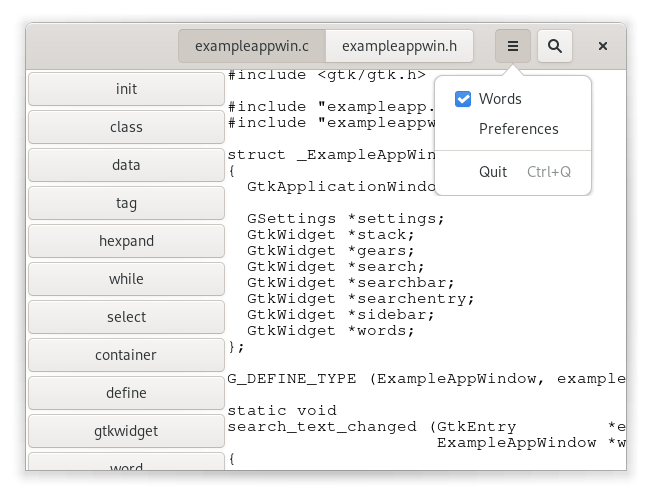Close the window with the X icon
This screenshot has height=499, width=652.
point(603,46)
